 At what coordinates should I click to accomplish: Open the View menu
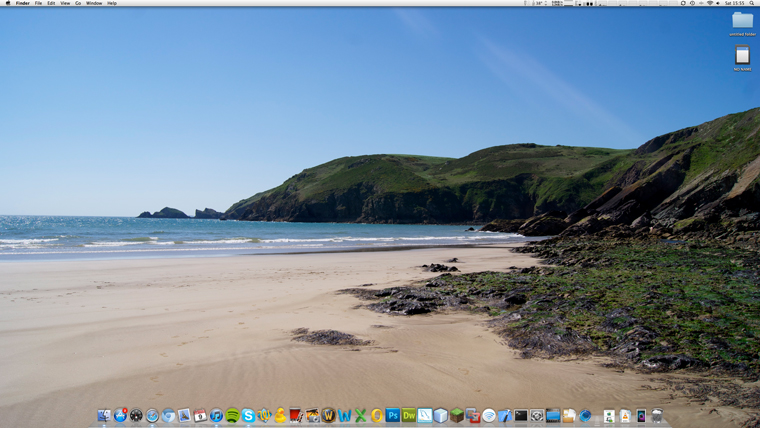(65, 3)
